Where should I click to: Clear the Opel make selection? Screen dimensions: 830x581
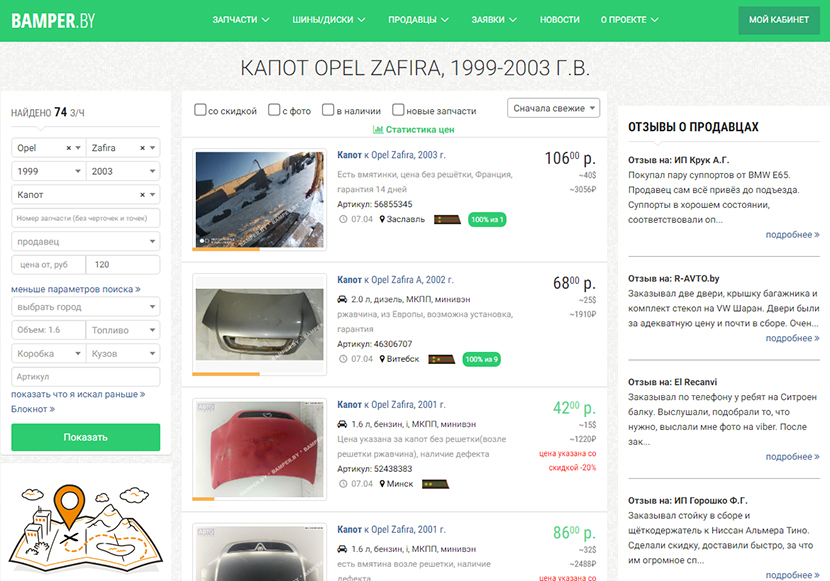tap(69, 148)
